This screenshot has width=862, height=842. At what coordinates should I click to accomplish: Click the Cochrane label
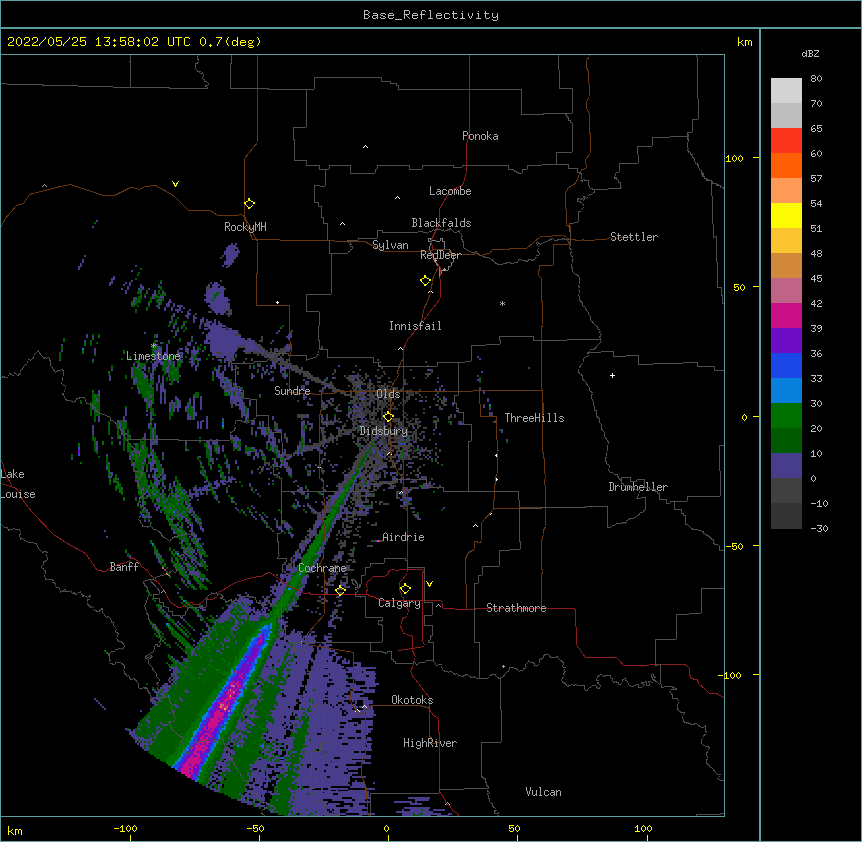tap(322, 568)
